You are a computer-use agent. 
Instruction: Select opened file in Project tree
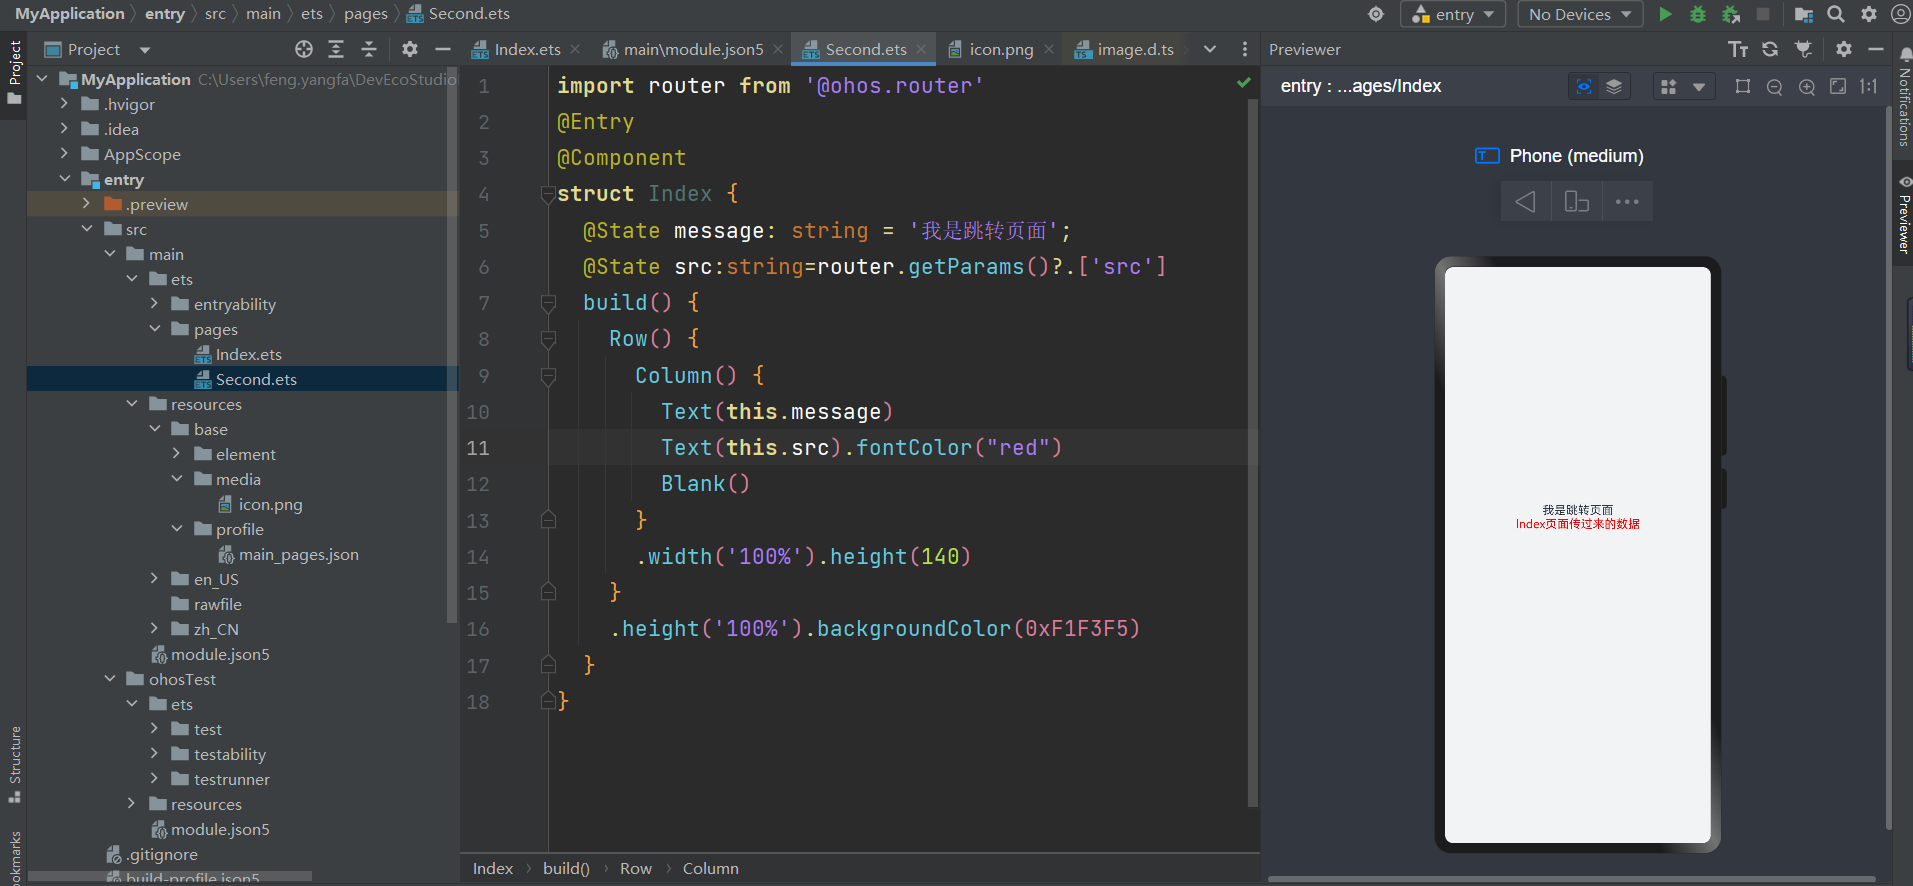(x=304, y=49)
